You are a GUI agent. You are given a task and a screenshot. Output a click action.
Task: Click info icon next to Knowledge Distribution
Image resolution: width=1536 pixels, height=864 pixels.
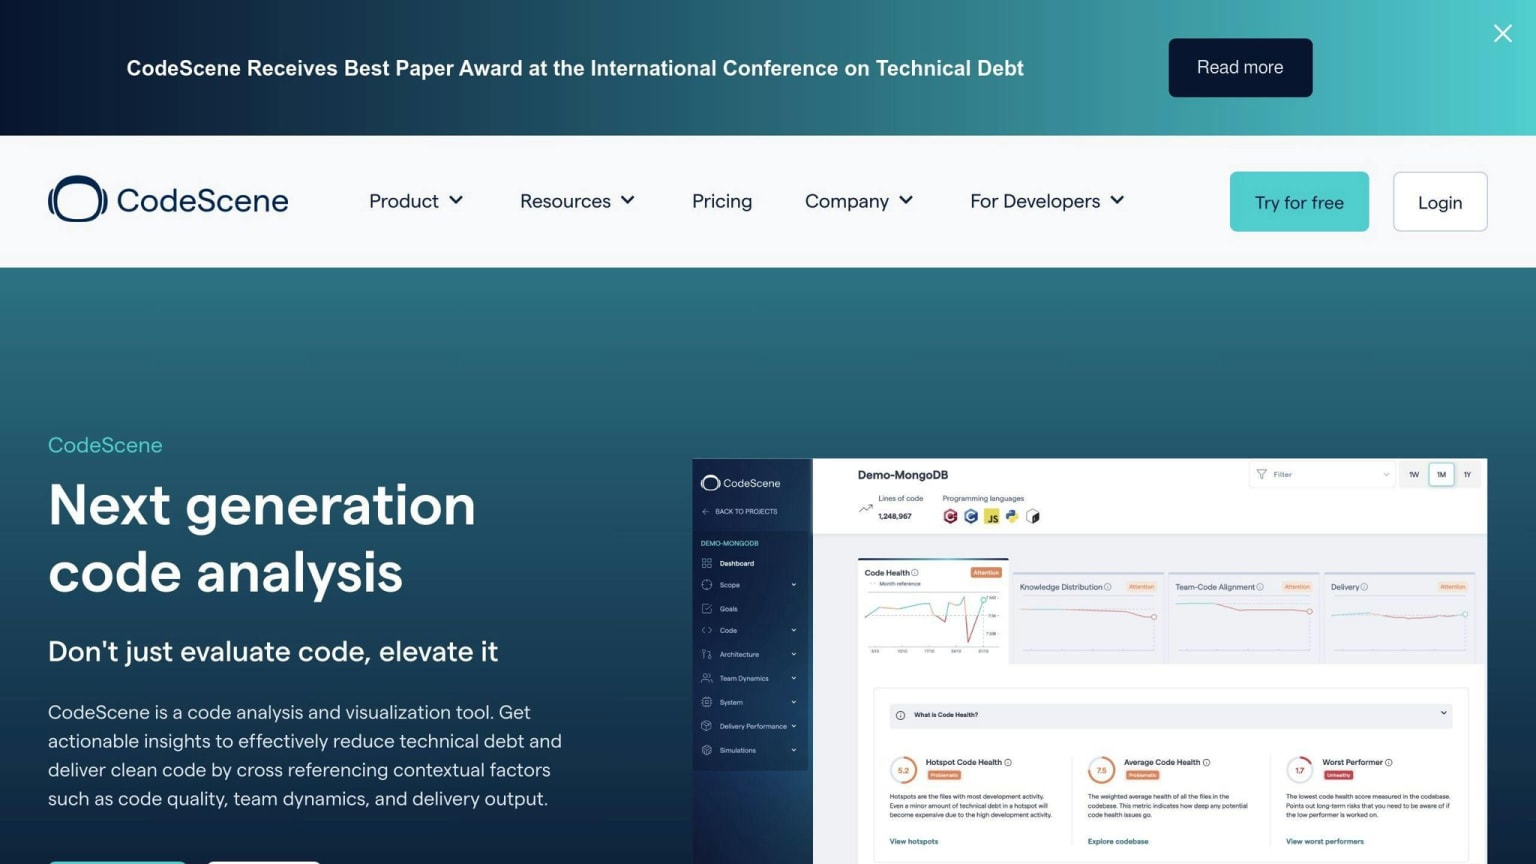tap(1108, 587)
